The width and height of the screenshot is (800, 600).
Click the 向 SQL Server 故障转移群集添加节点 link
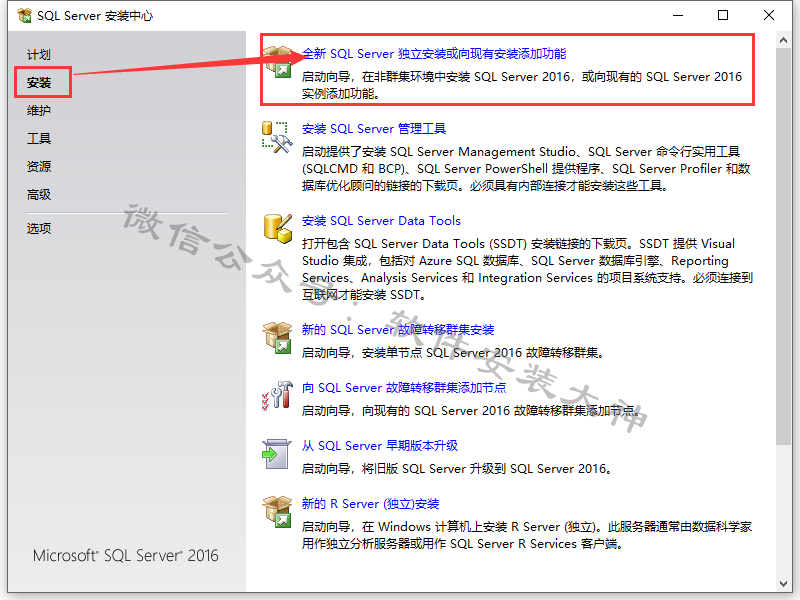[x=404, y=388]
